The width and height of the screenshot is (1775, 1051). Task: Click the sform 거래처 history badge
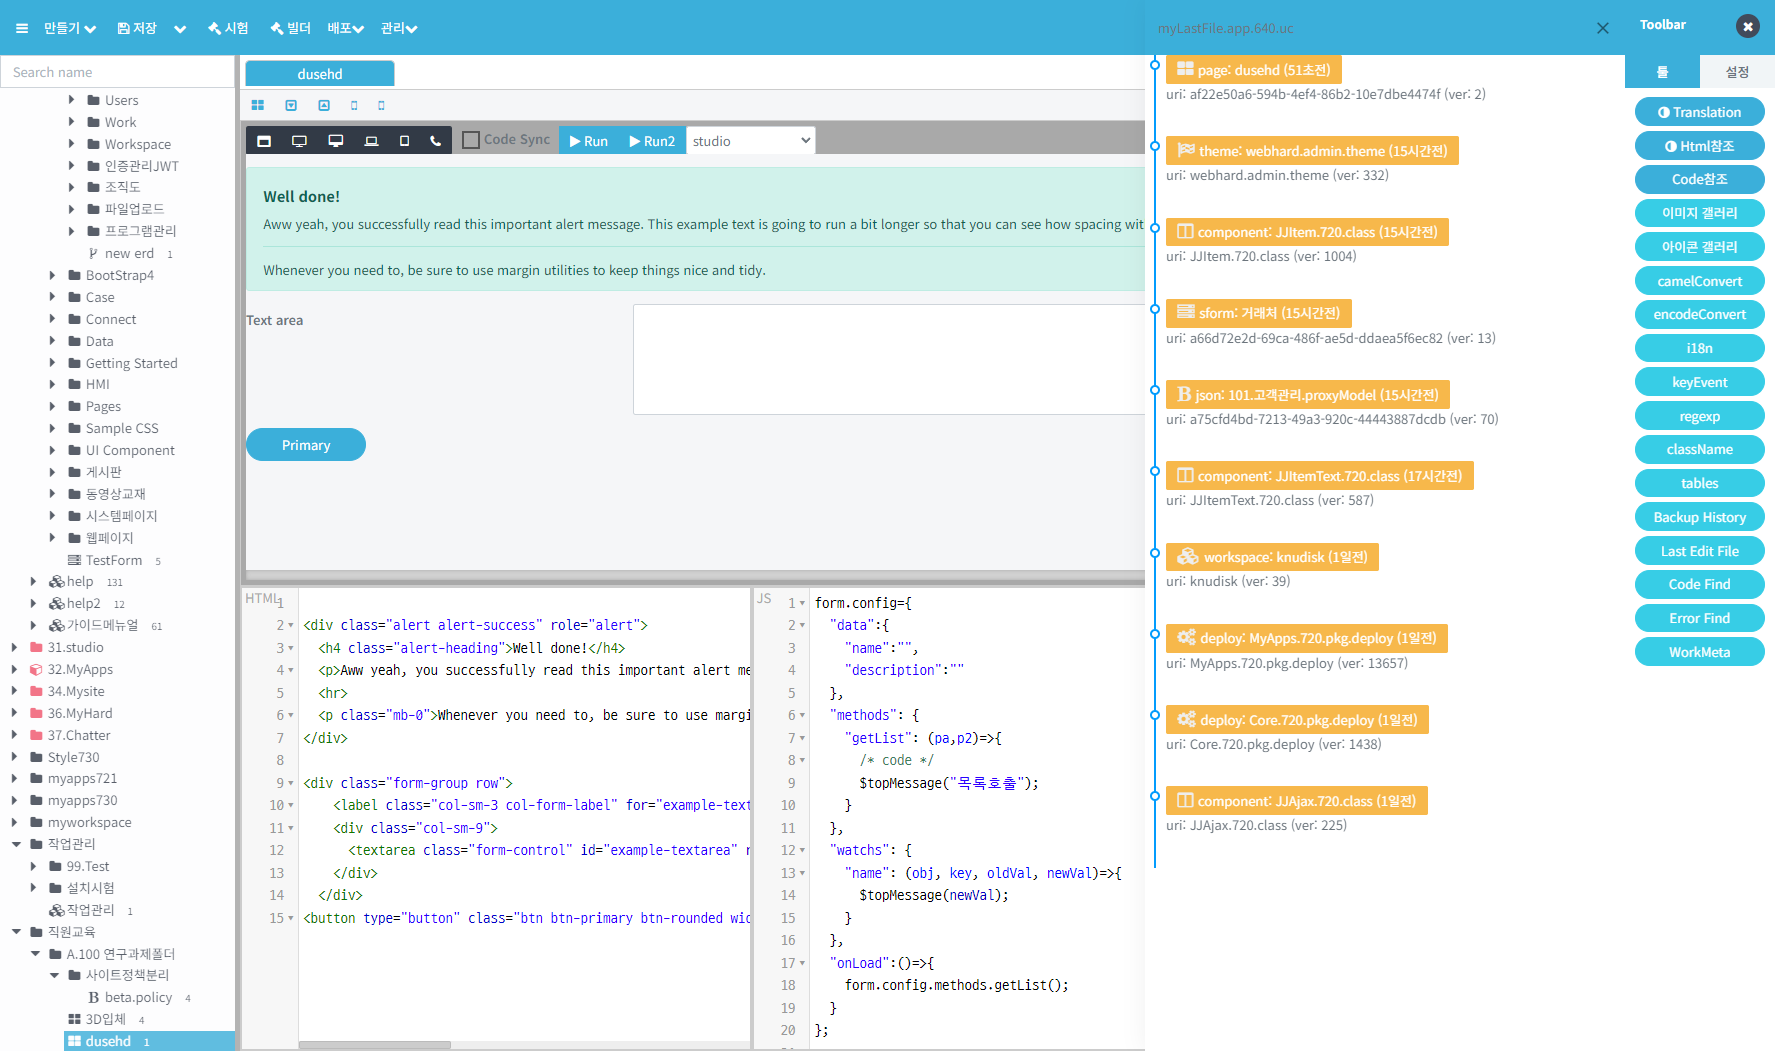(x=1259, y=313)
